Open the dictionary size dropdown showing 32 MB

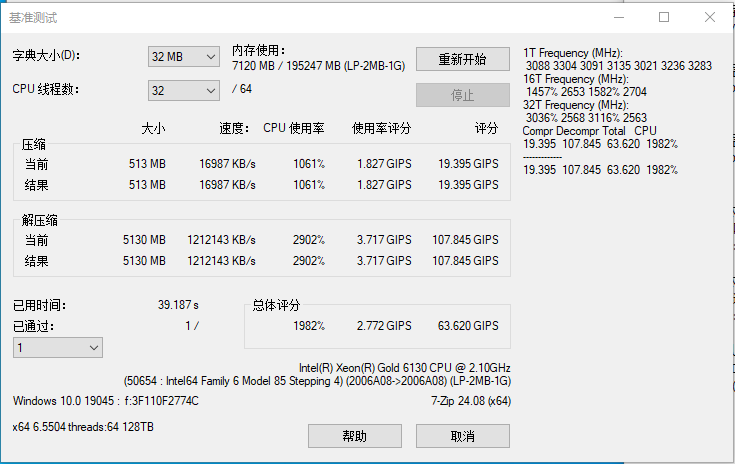183,57
